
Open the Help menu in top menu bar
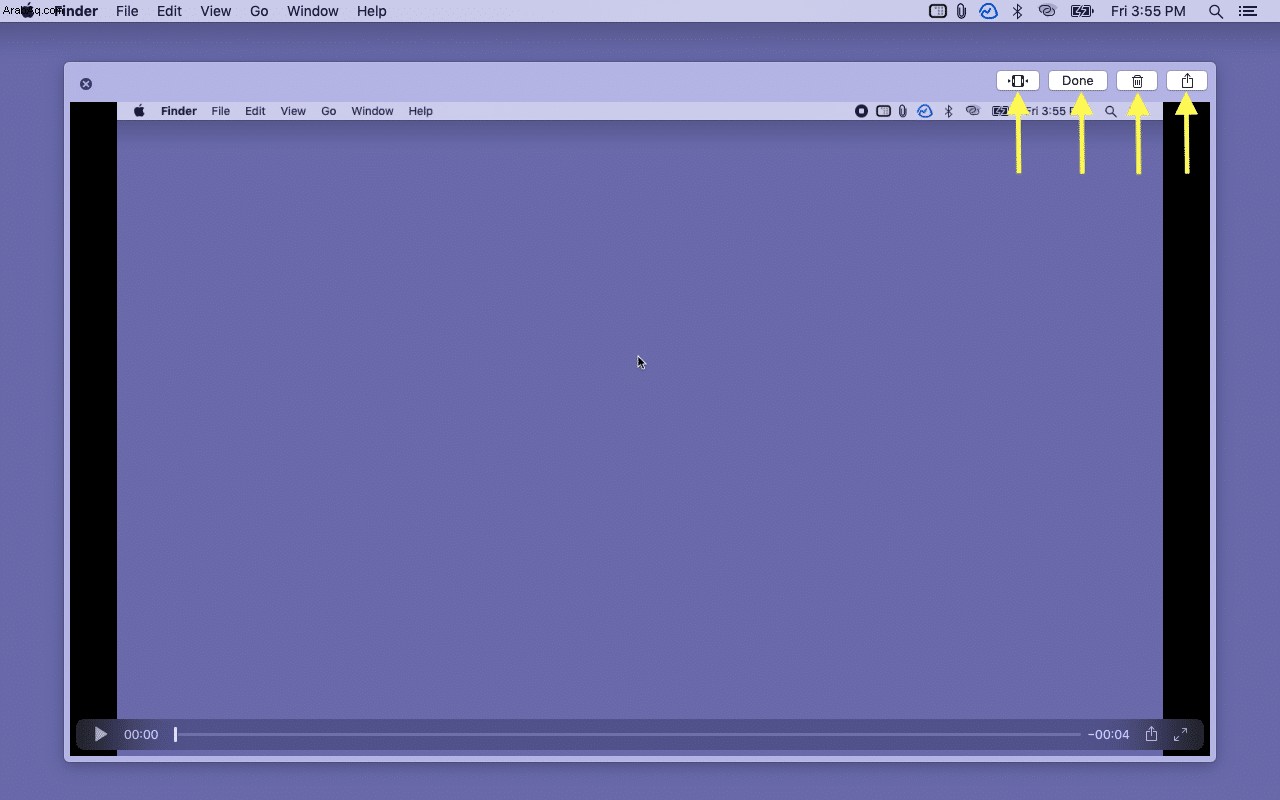(371, 11)
